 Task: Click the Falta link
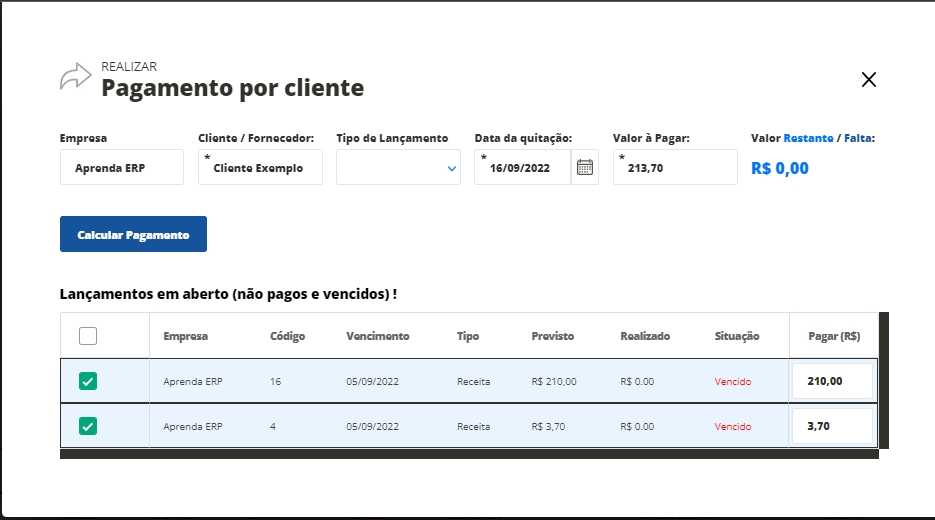pyautogui.click(x=858, y=138)
